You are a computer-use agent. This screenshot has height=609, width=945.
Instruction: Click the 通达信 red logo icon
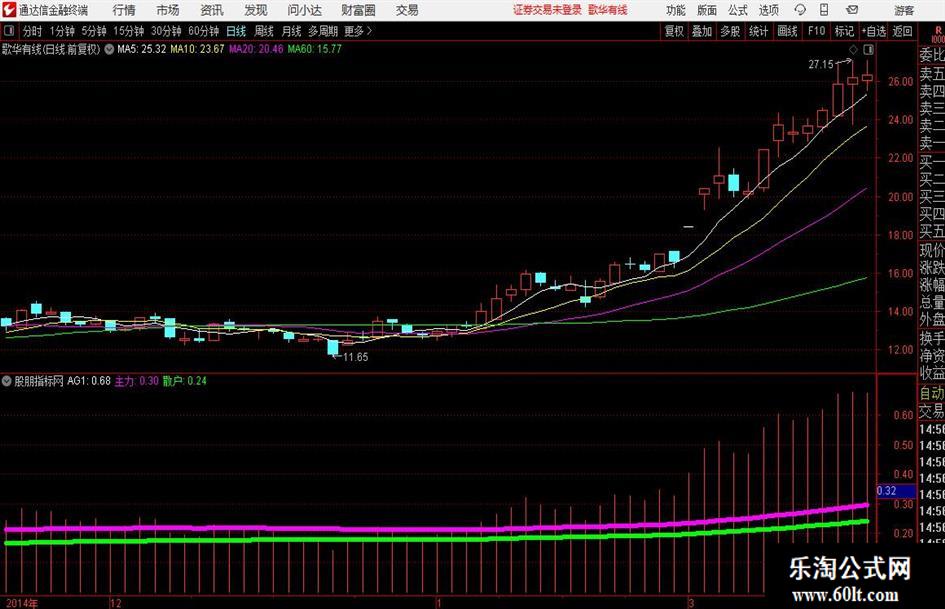click(8, 10)
